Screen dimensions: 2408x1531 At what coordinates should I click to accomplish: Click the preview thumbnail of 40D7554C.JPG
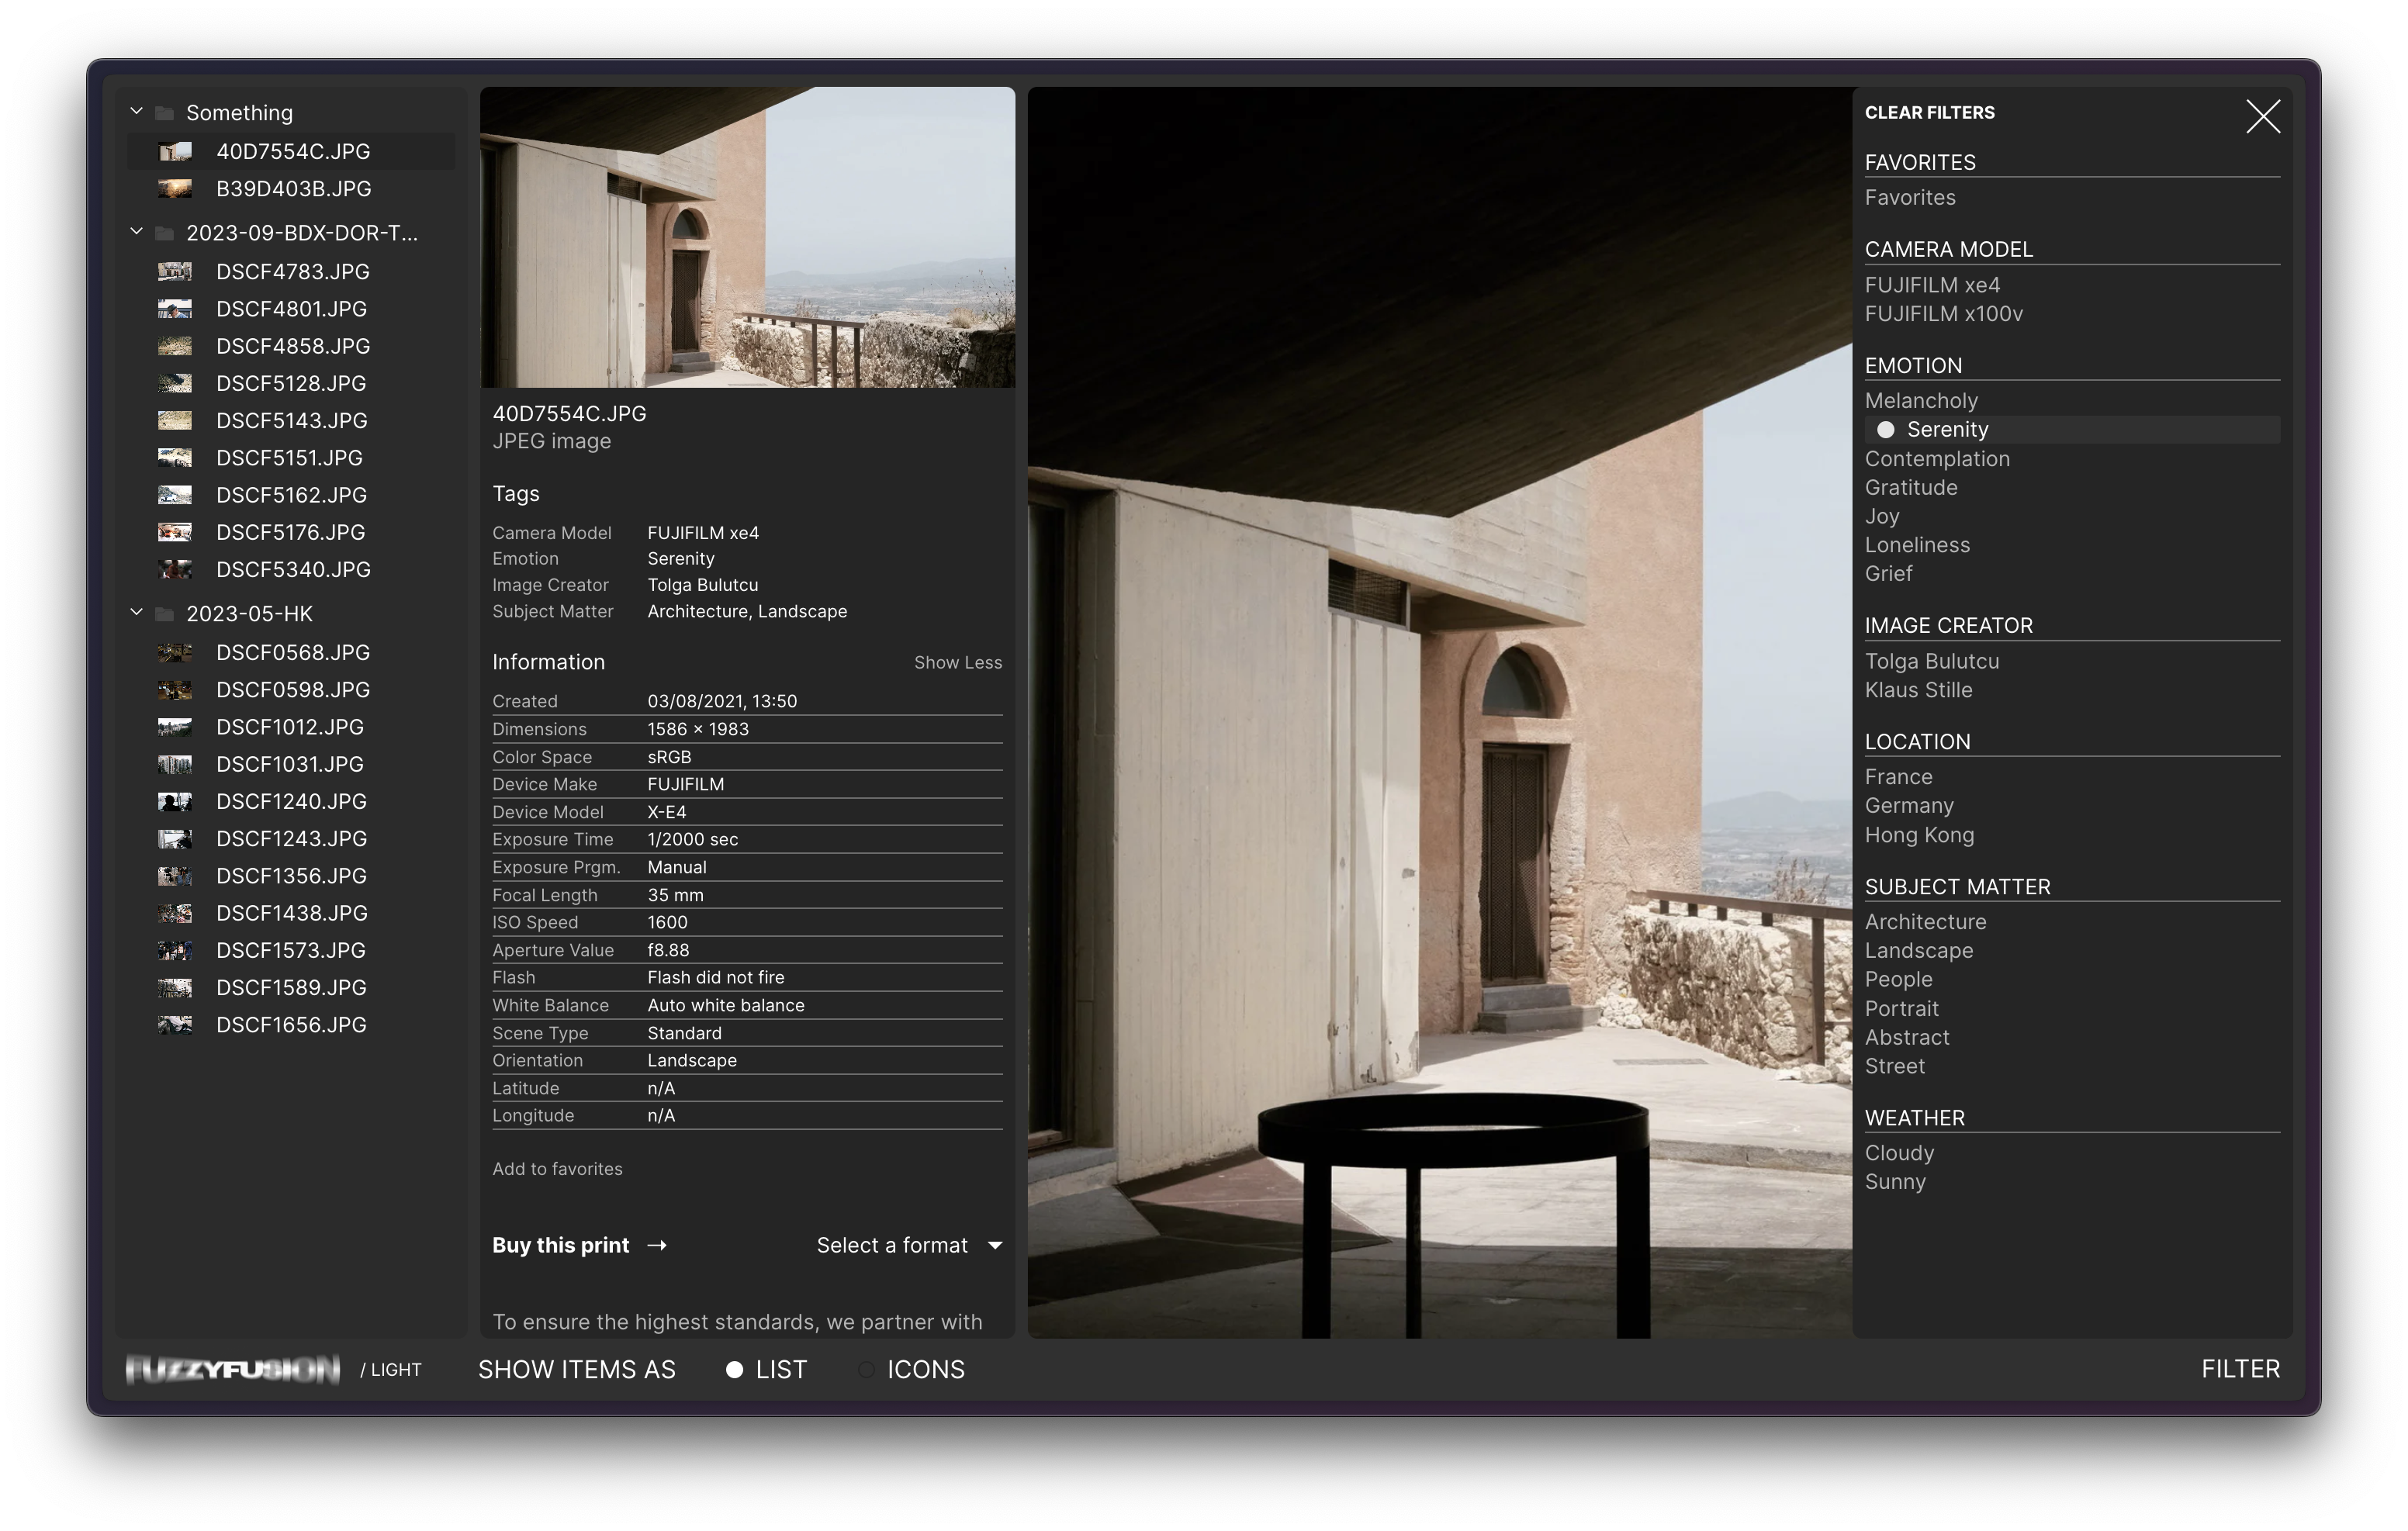tap(747, 237)
